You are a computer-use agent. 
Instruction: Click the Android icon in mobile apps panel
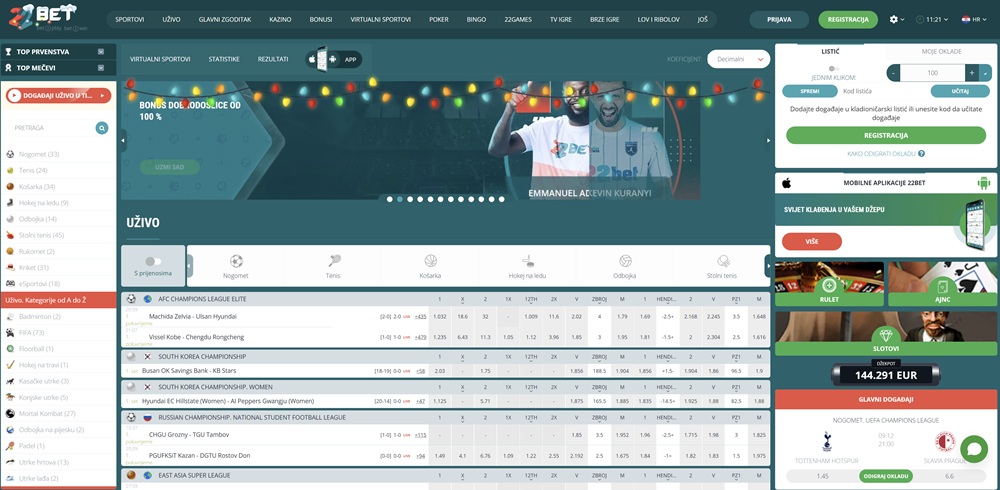point(984,183)
